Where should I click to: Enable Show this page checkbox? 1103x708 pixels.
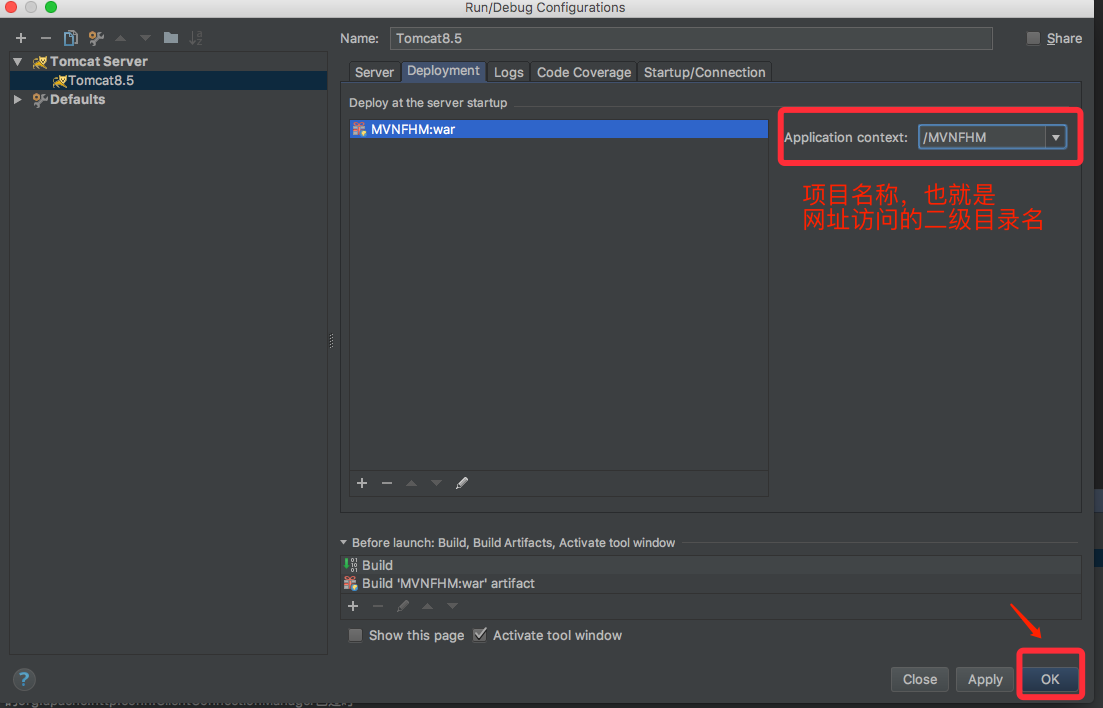click(x=356, y=636)
